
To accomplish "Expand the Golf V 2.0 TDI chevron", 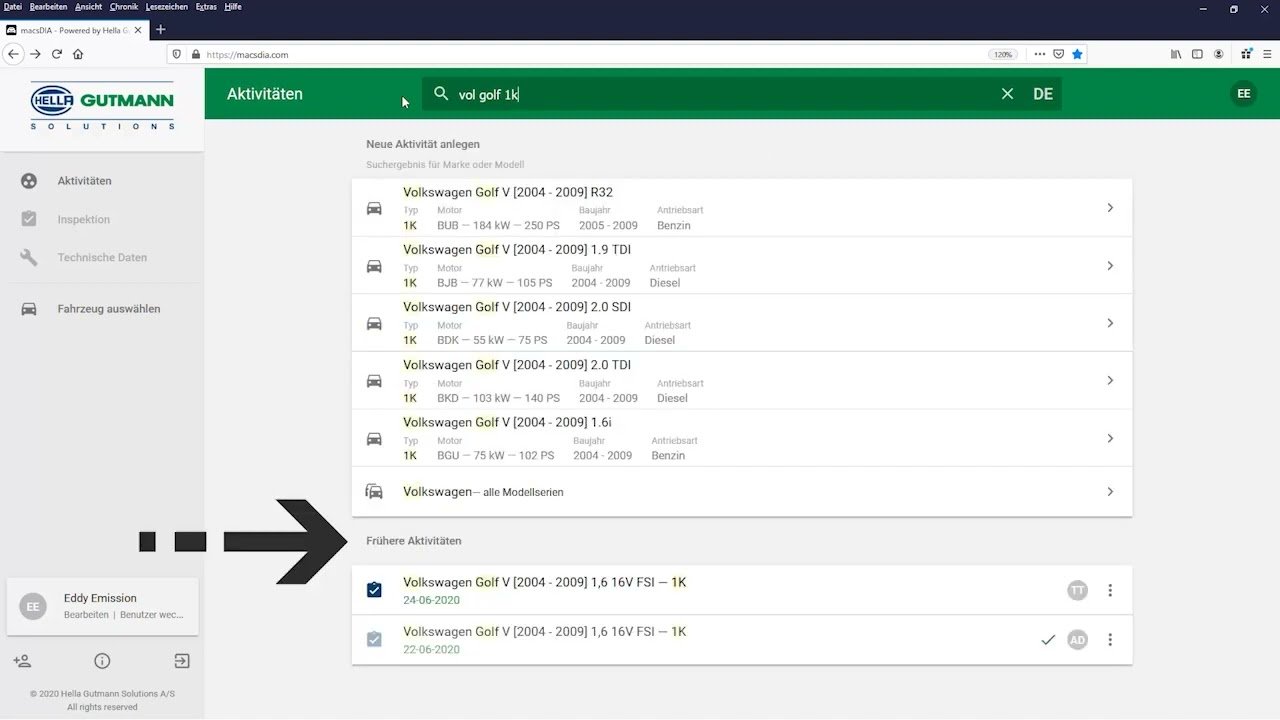I will (x=1110, y=380).
